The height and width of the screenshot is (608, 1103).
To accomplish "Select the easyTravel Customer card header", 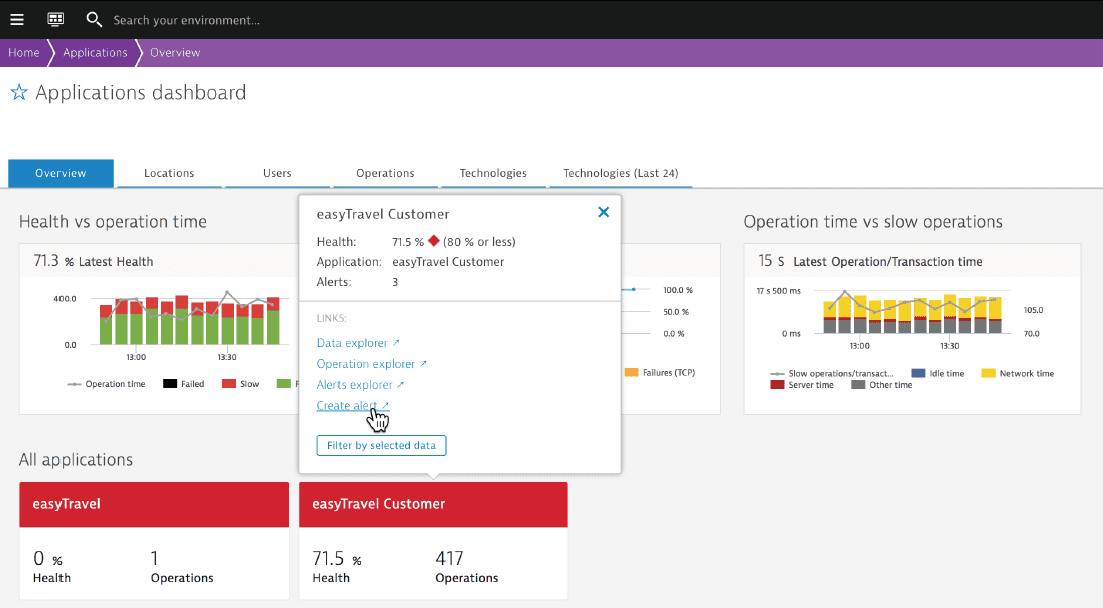I will pos(433,505).
